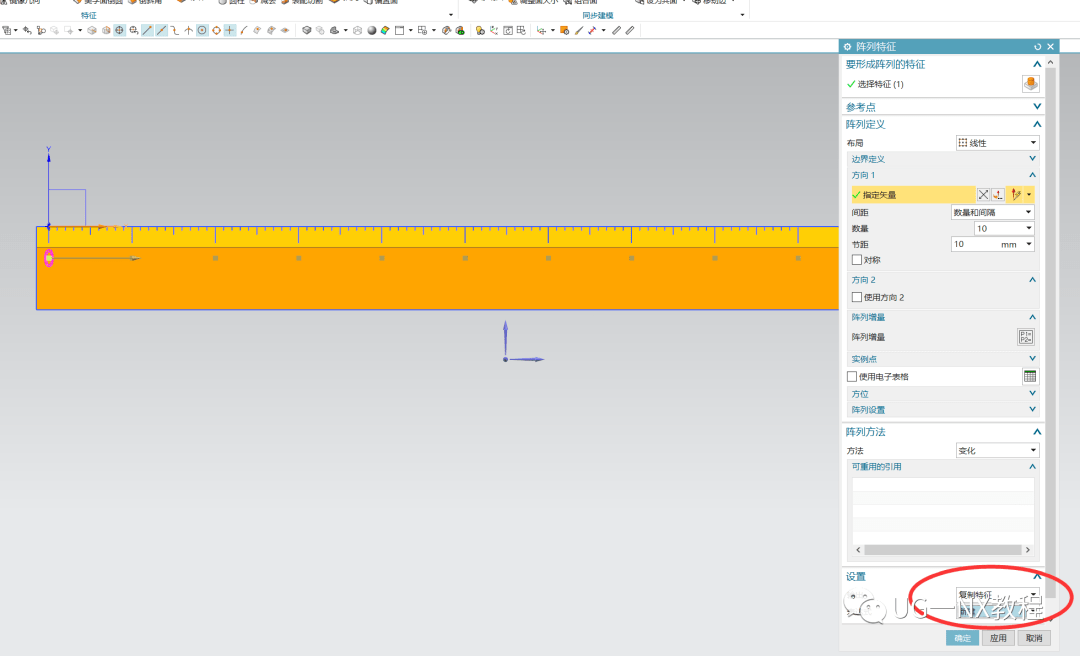Click the reset dialog icon
This screenshot has width=1080, height=656.
point(1037,47)
